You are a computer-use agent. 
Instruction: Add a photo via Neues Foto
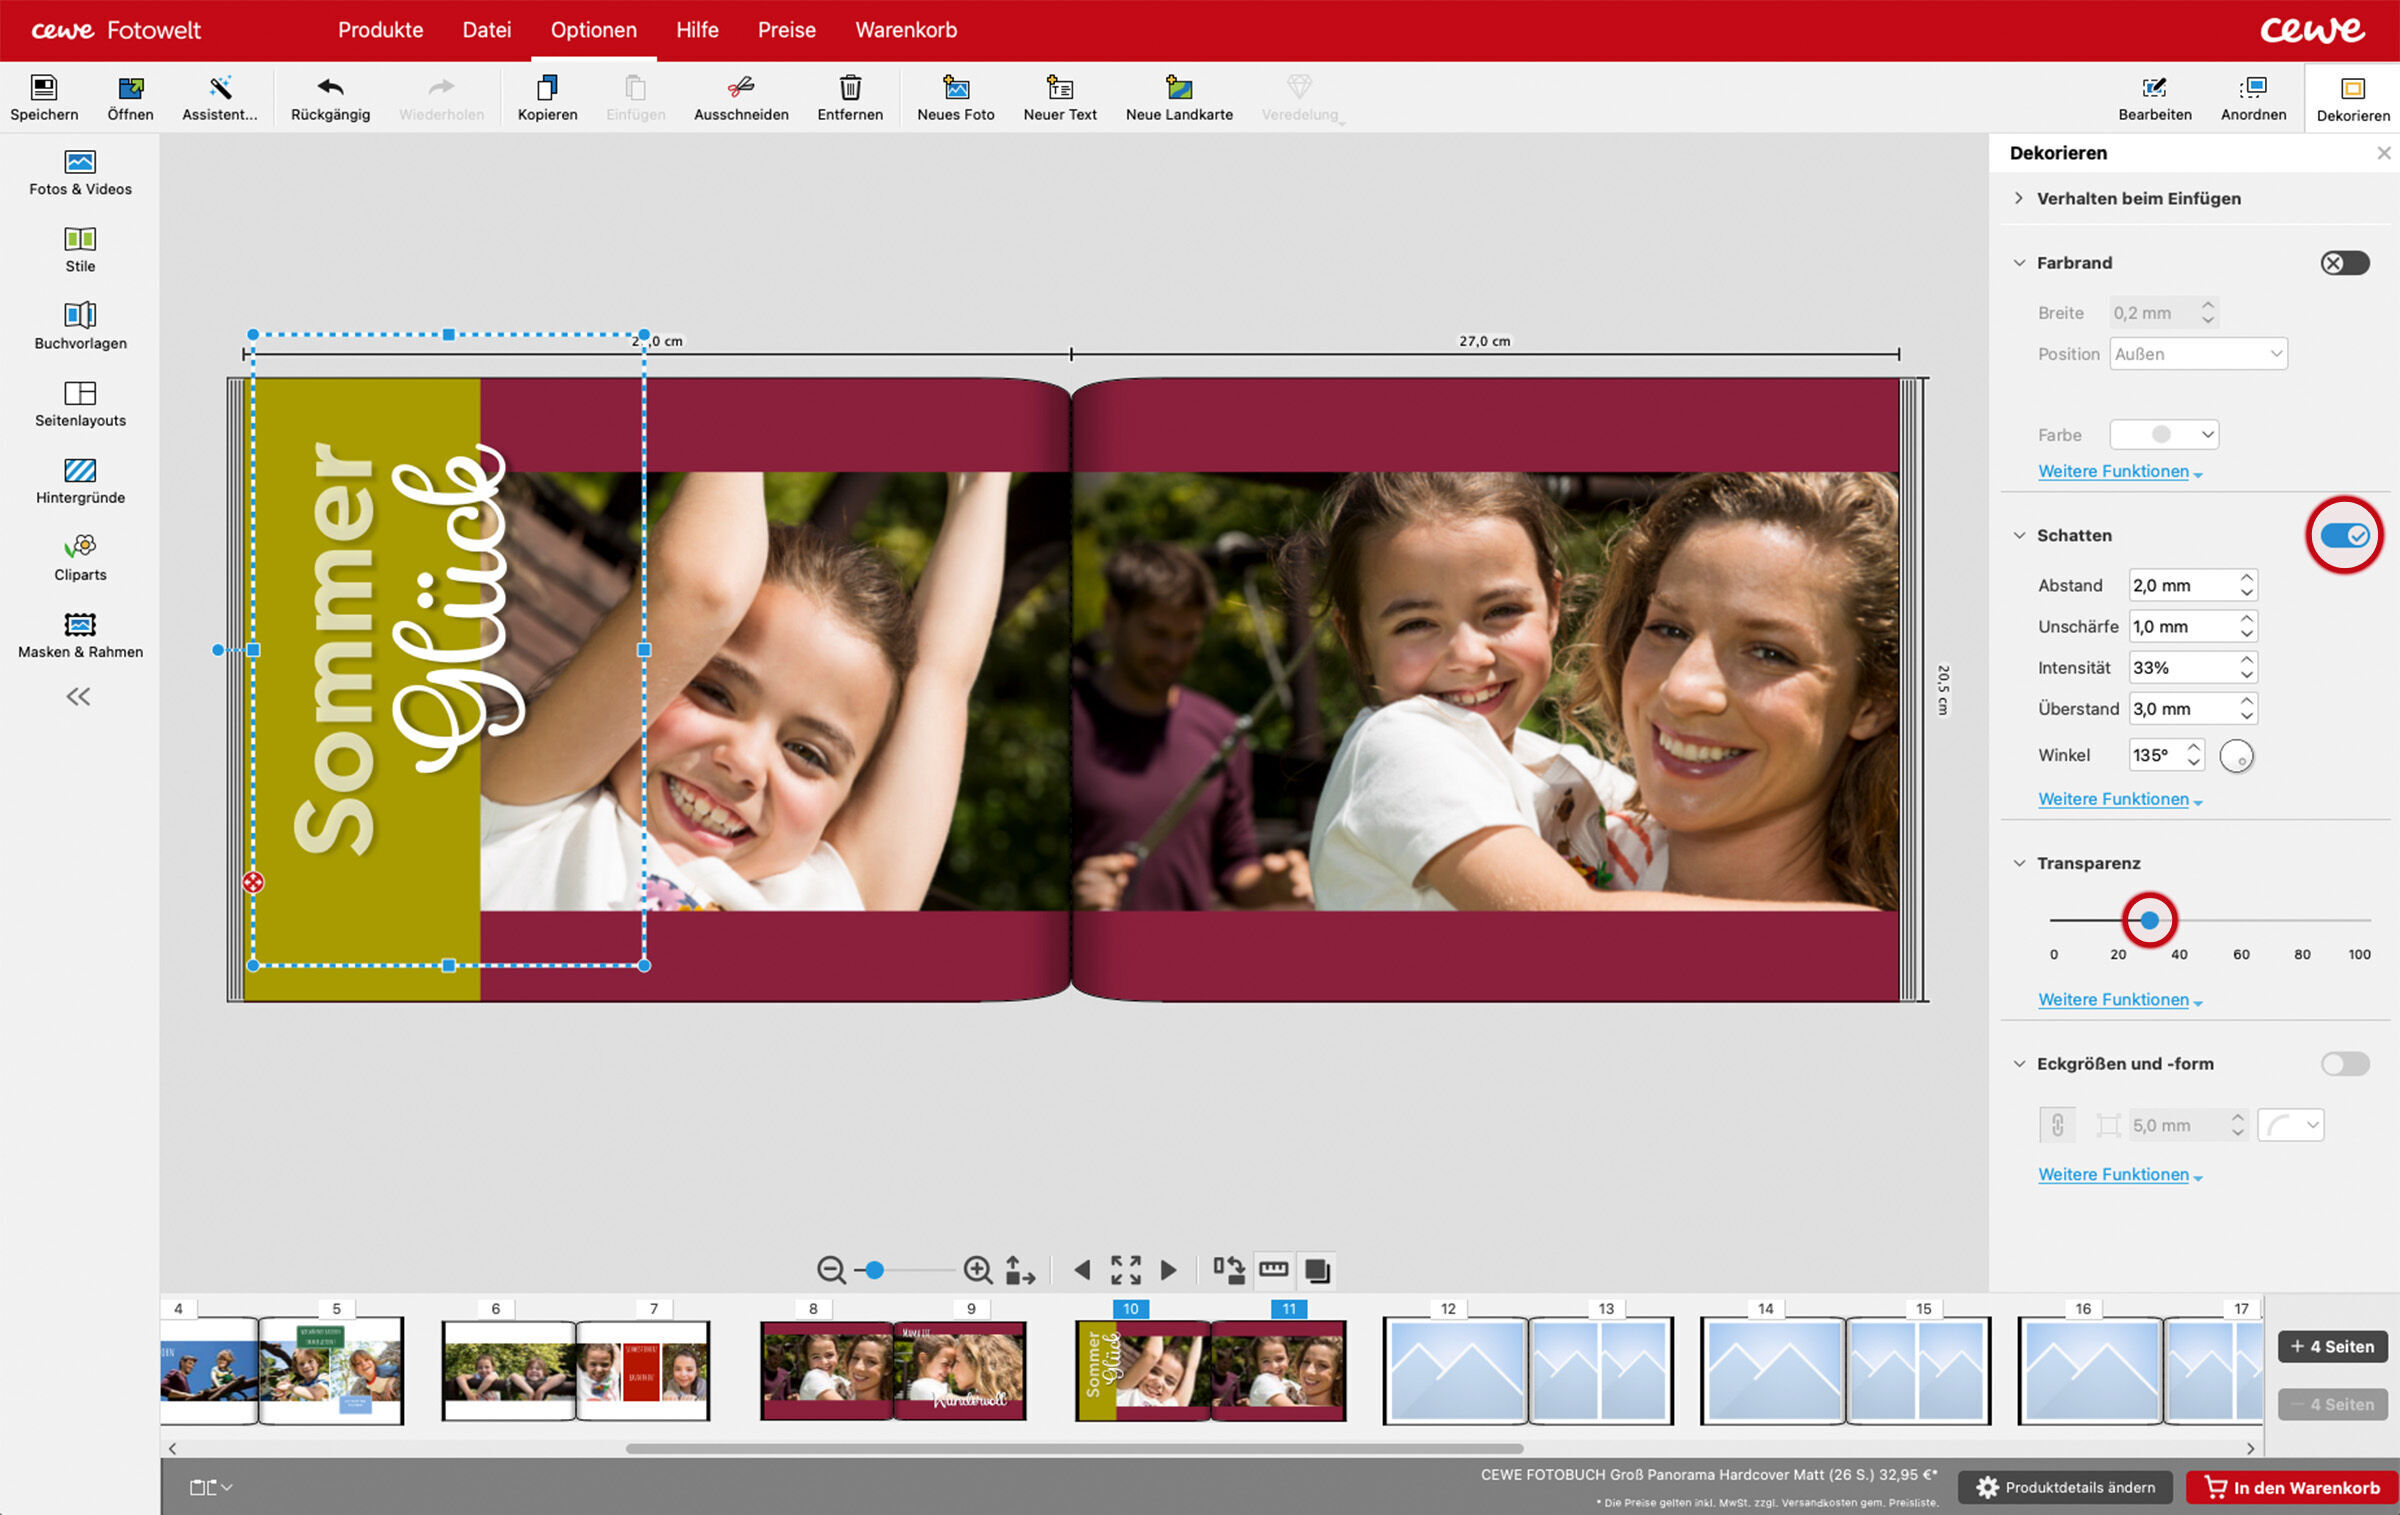tap(956, 98)
